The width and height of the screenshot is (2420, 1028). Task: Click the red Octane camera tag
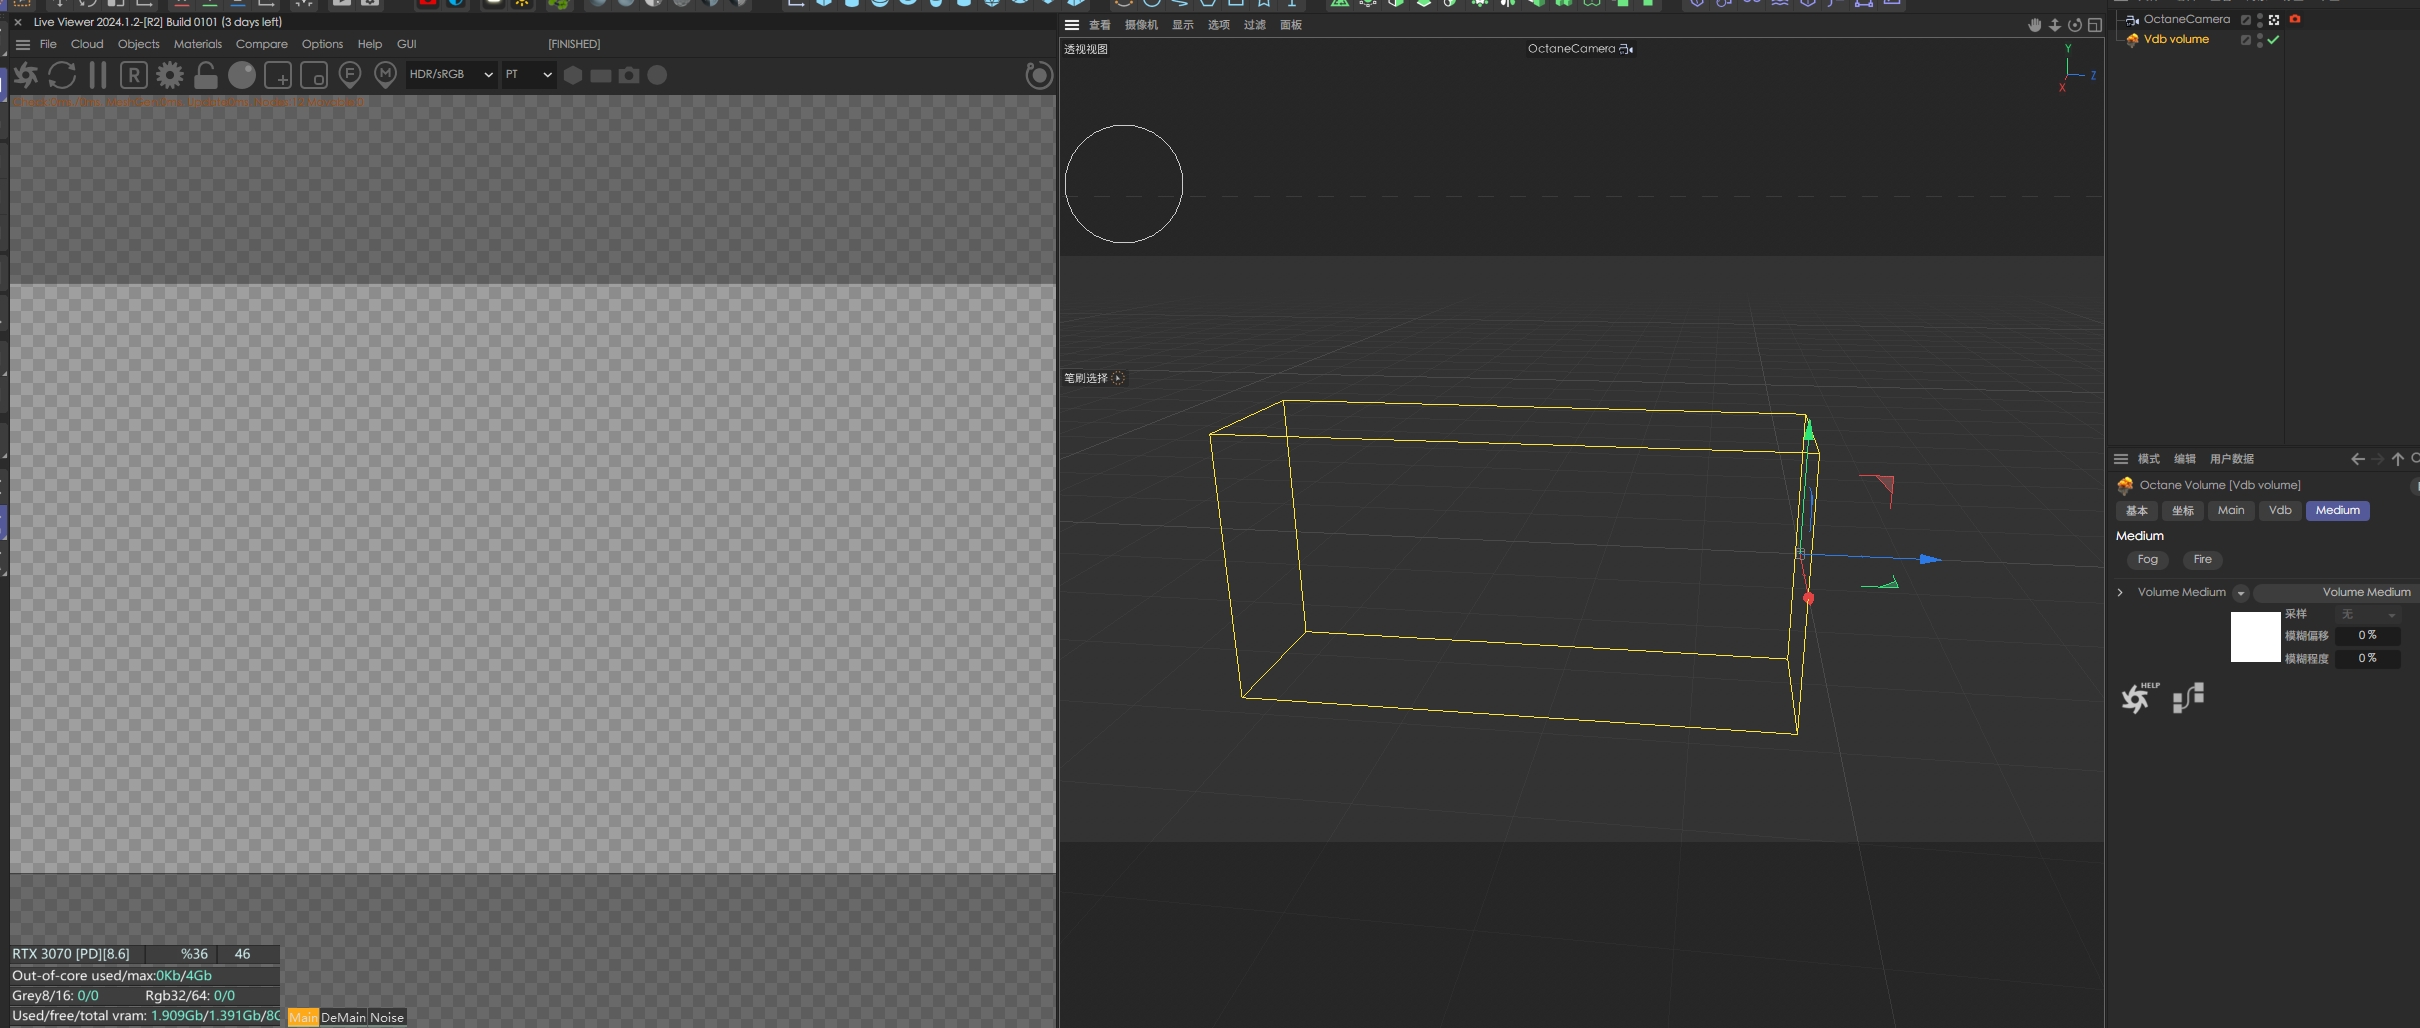coord(2295,19)
